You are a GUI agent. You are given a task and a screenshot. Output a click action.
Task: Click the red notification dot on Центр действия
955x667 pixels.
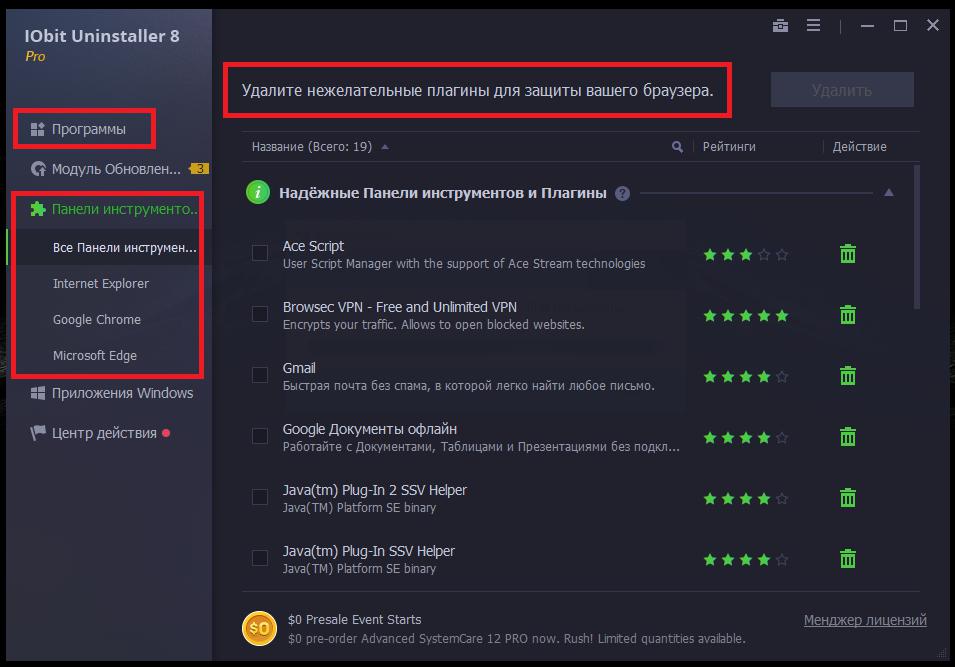click(x=166, y=433)
